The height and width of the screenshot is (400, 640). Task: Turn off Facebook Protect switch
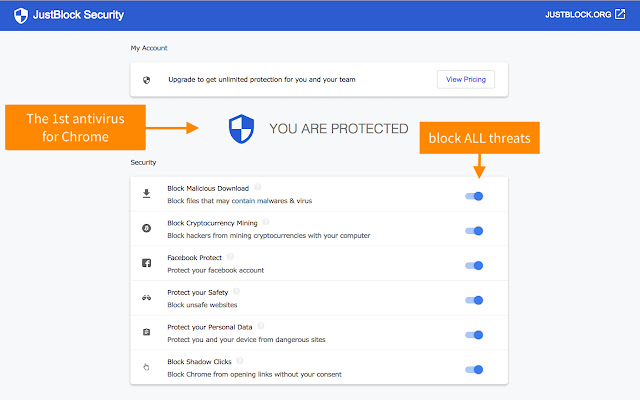tap(474, 265)
